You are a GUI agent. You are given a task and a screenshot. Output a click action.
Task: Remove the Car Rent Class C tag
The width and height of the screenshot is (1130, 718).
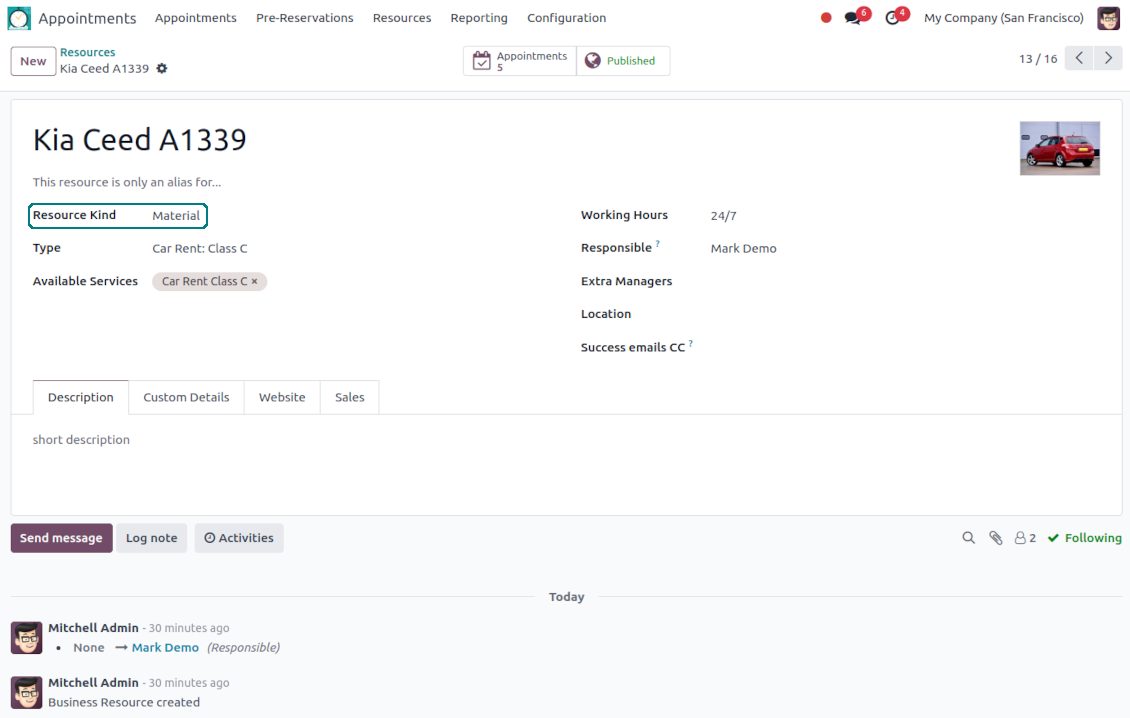[254, 282]
